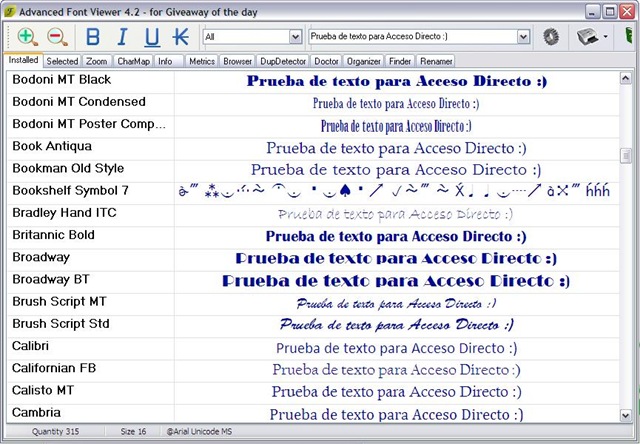The image size is (640, 444).
Task: Open the gear settings icon
Action: point(551,37)
